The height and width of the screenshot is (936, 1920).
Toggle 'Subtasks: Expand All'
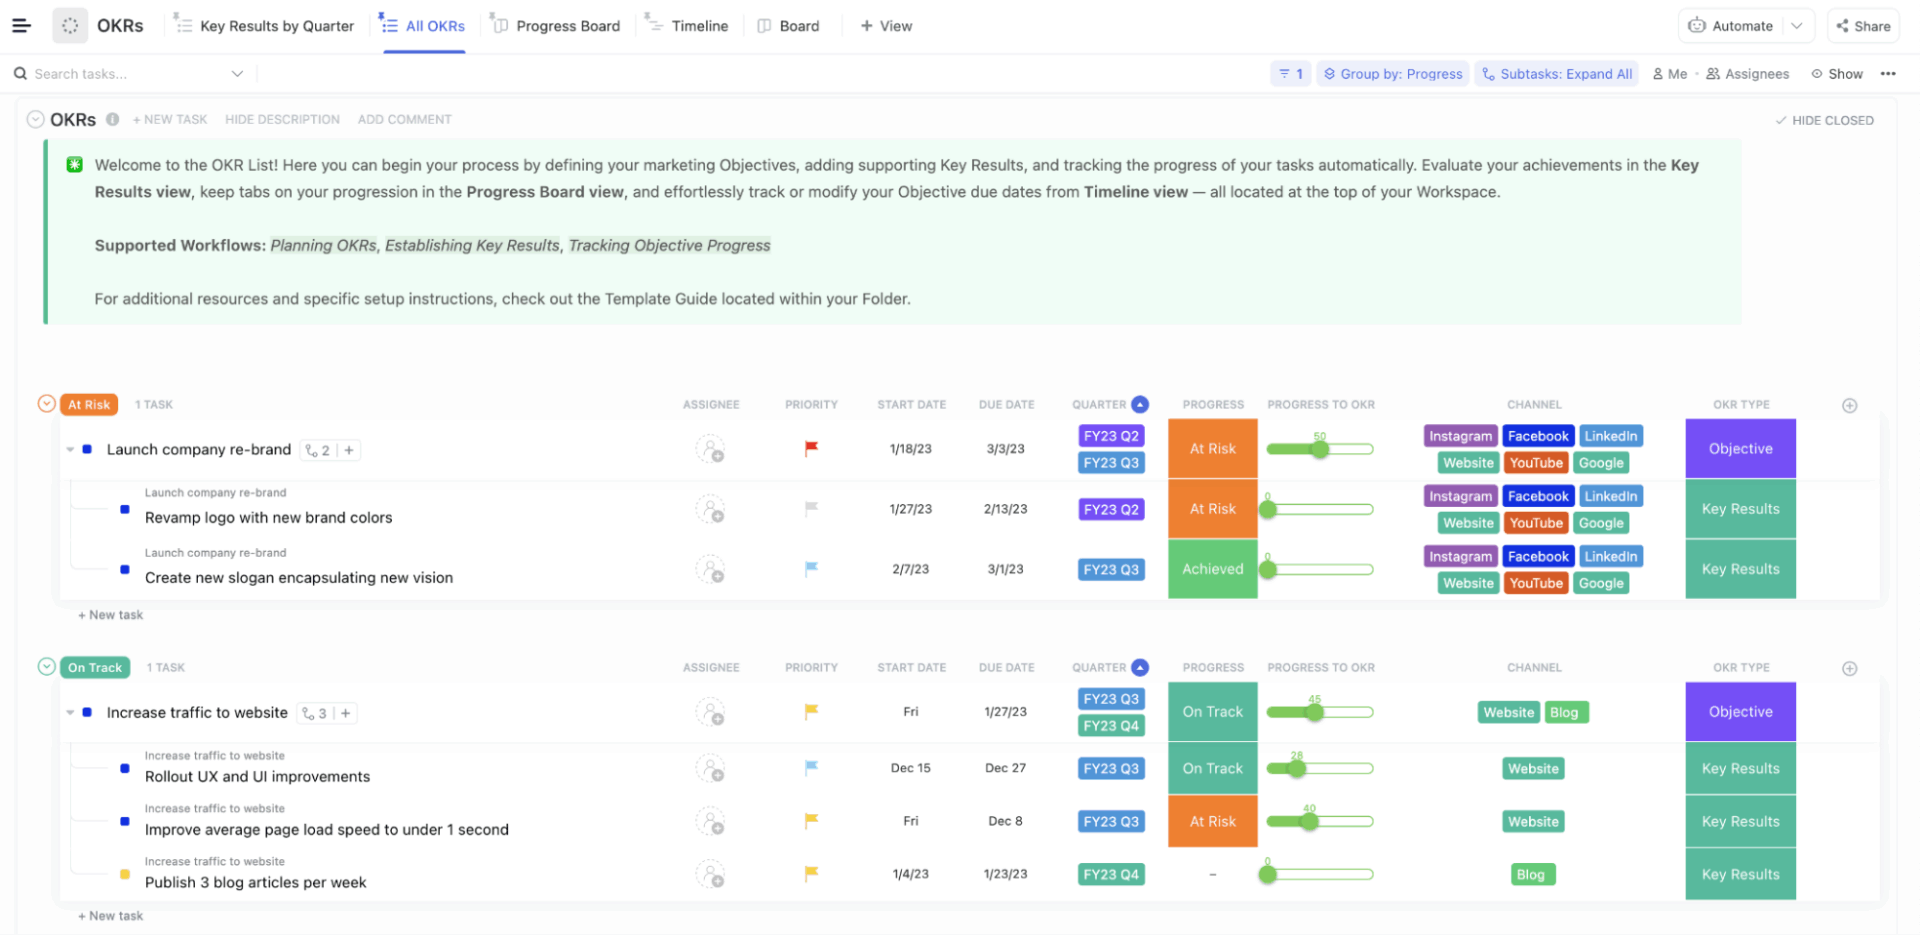[x=1556, y=73]
